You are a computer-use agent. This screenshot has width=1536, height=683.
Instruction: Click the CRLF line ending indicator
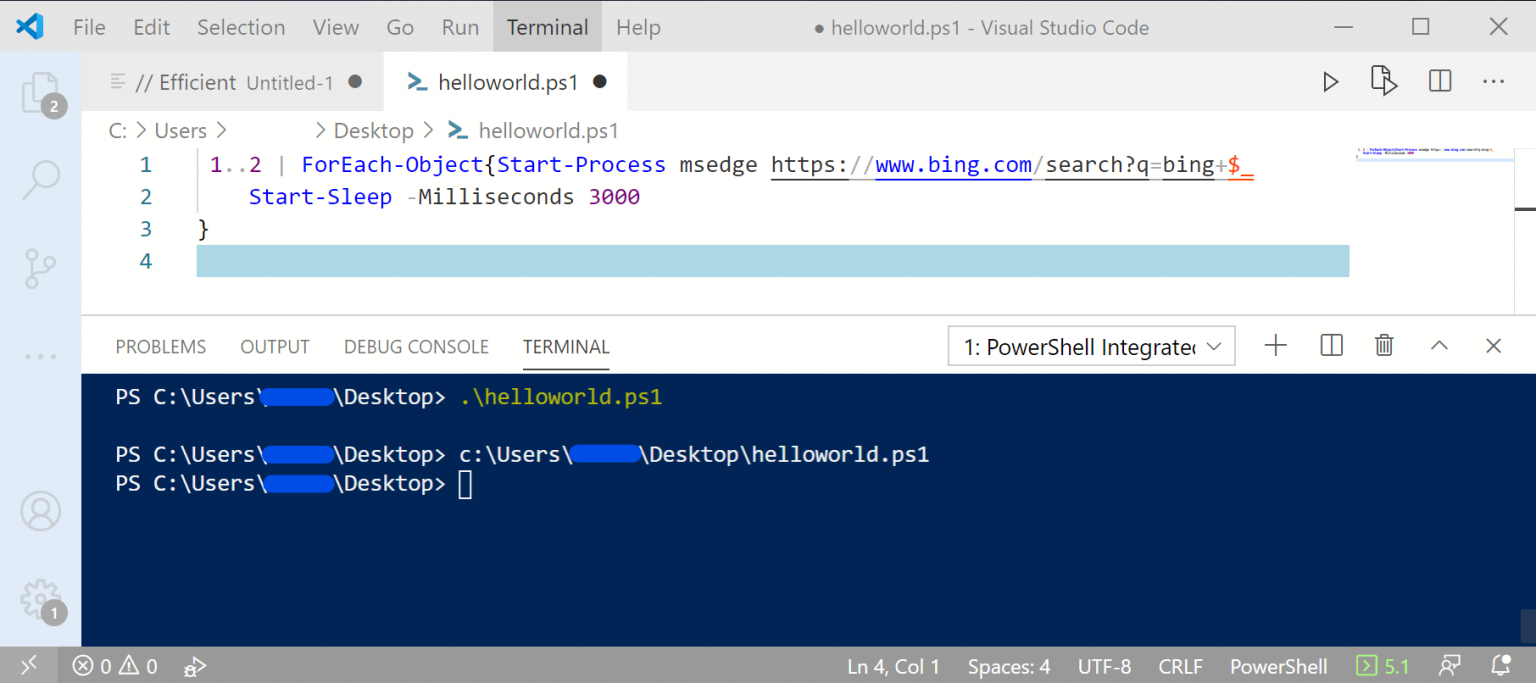point(1180,666)
